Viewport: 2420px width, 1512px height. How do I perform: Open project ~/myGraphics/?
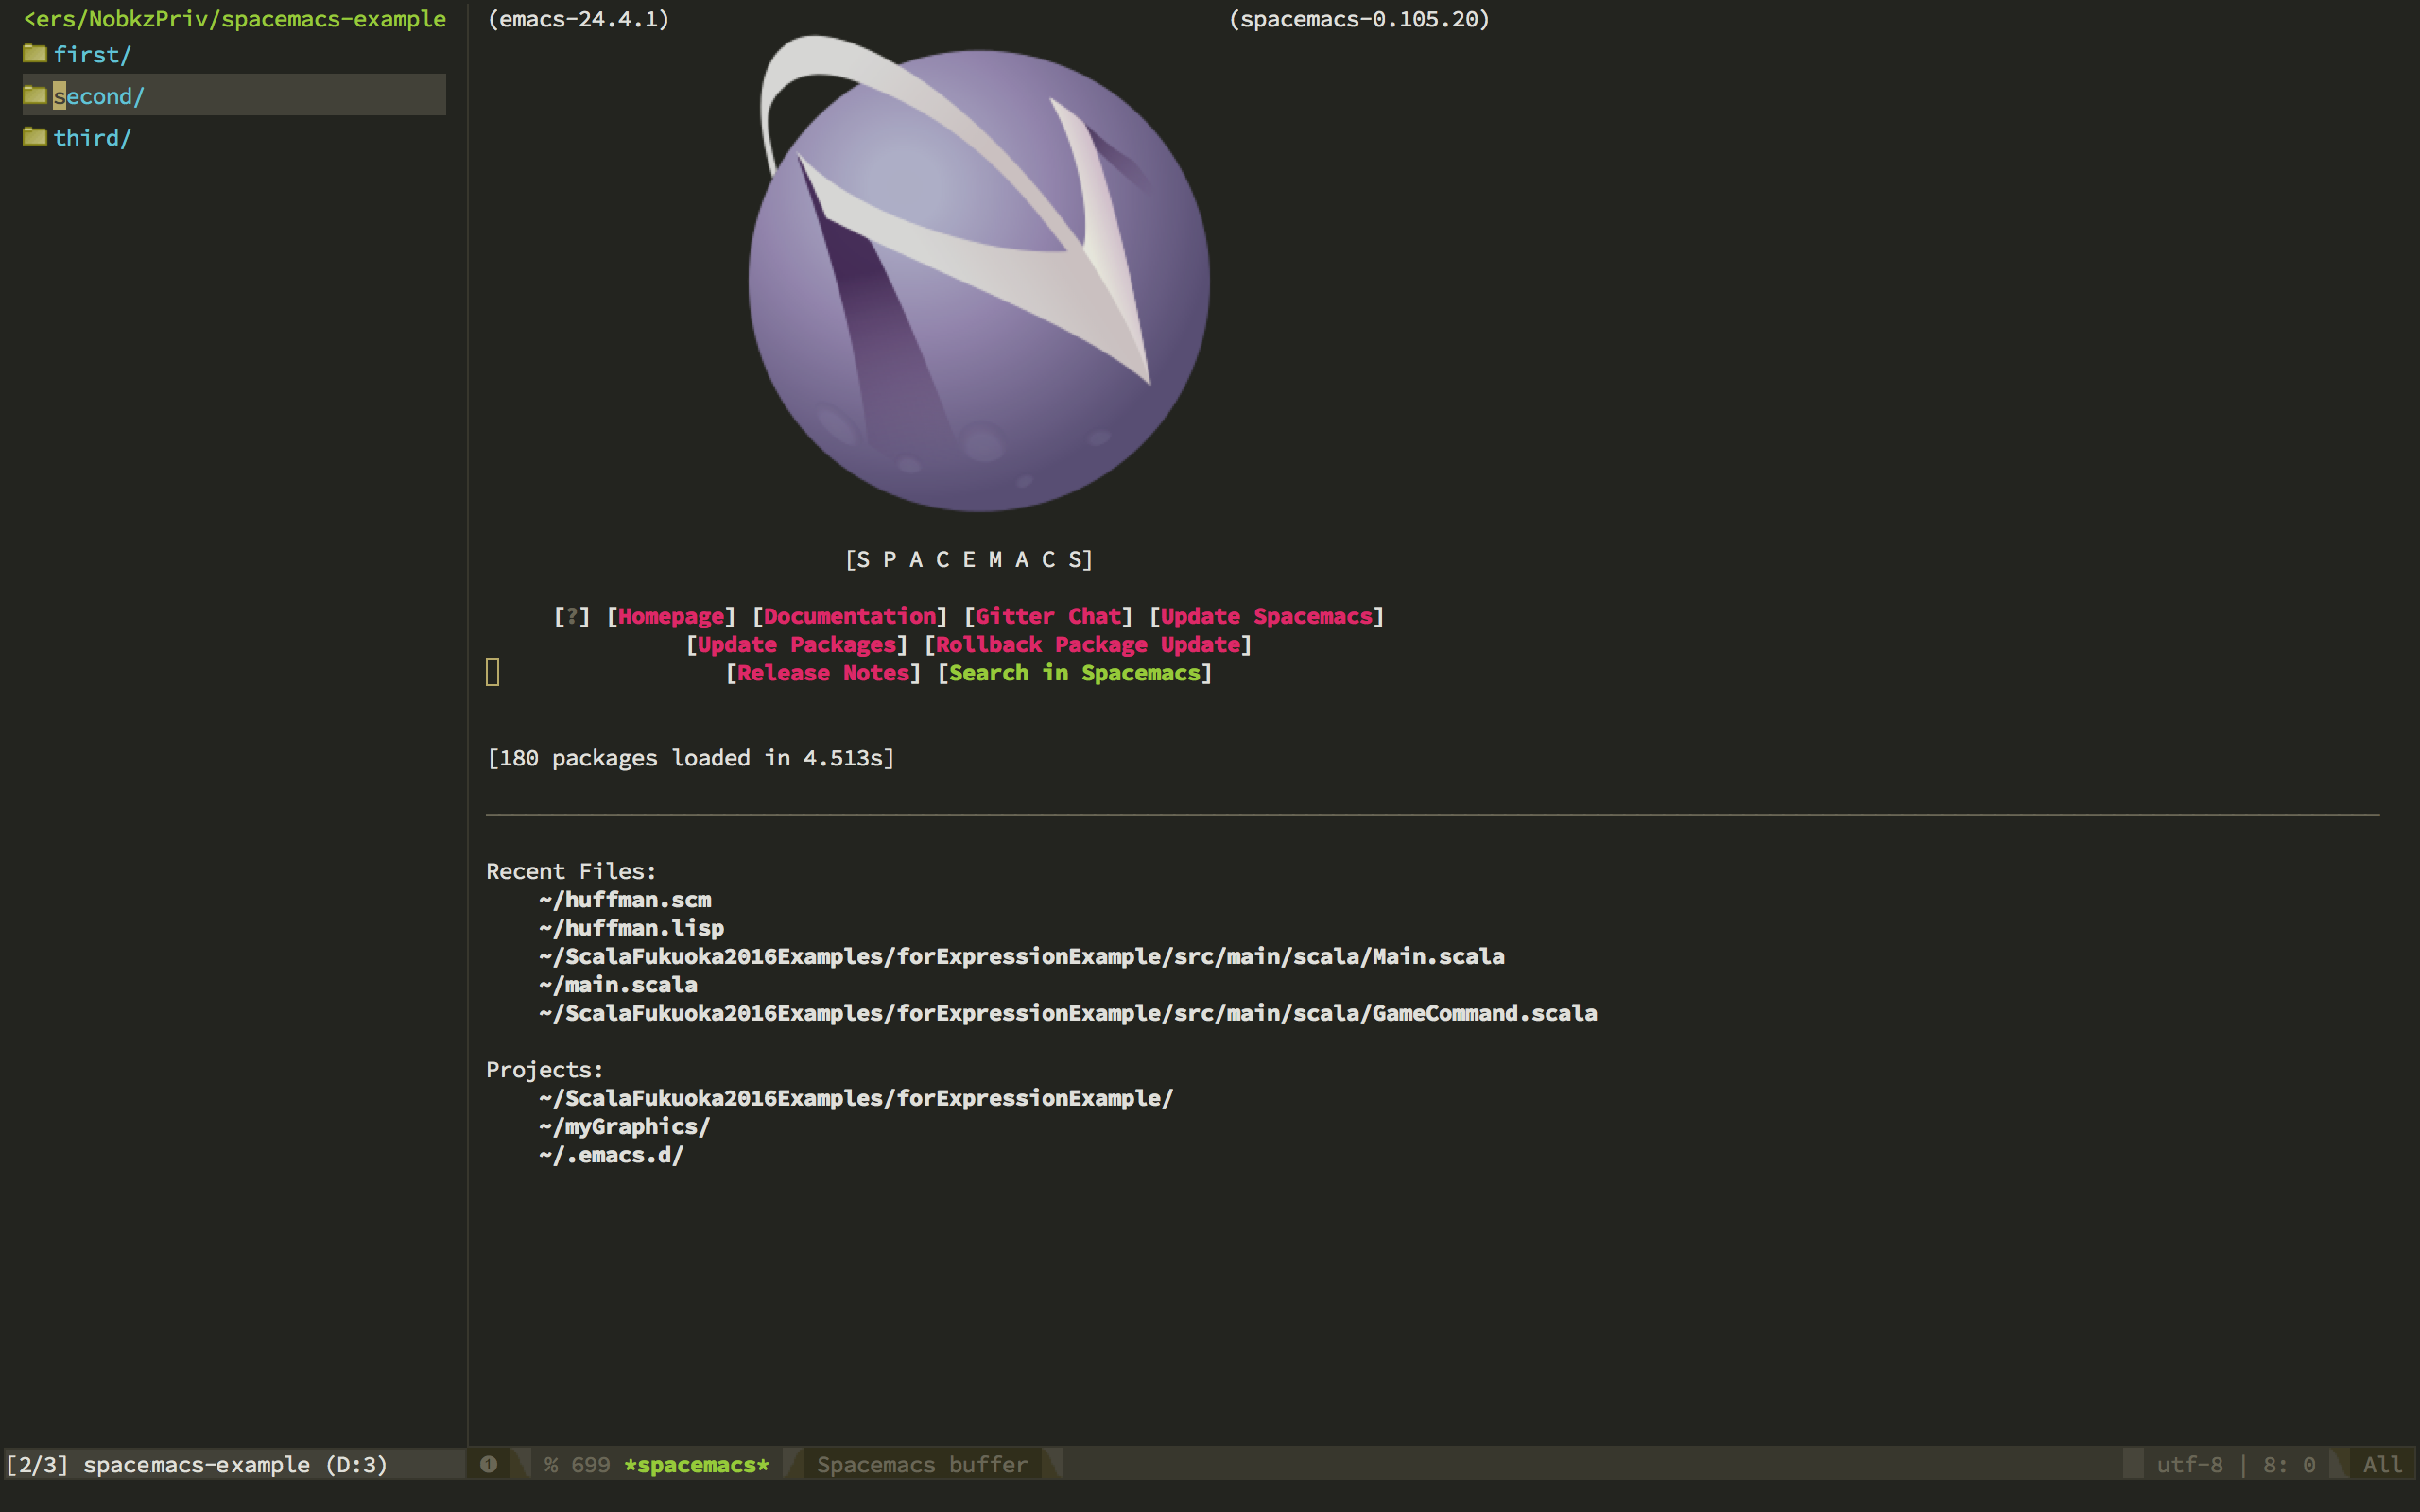coord(625,1127)
